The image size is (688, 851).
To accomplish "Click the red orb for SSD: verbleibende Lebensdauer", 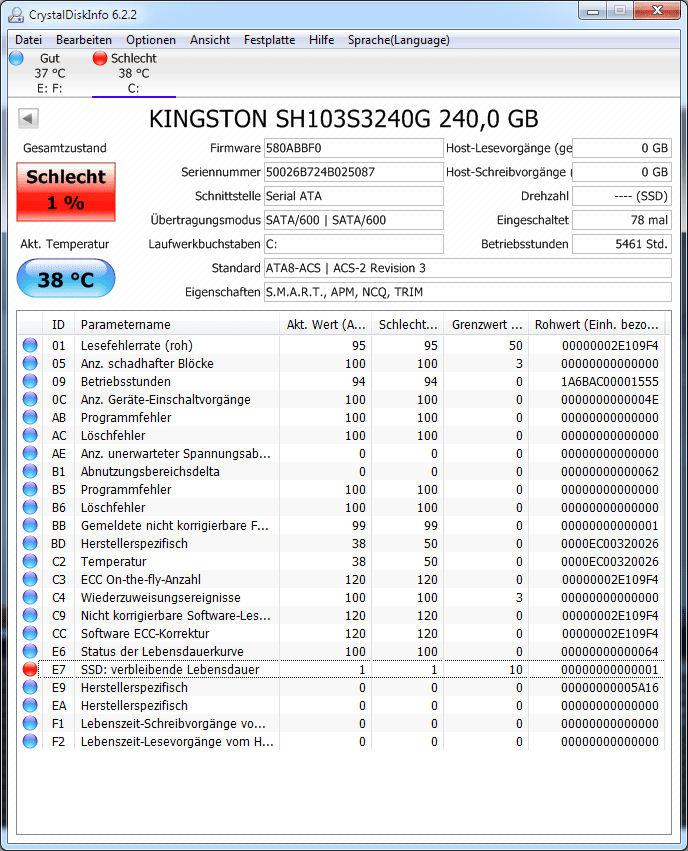I will click(x=30, y=669).
